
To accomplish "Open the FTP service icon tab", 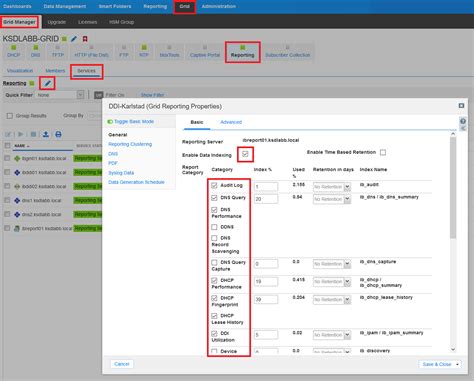I will (124, 52).
